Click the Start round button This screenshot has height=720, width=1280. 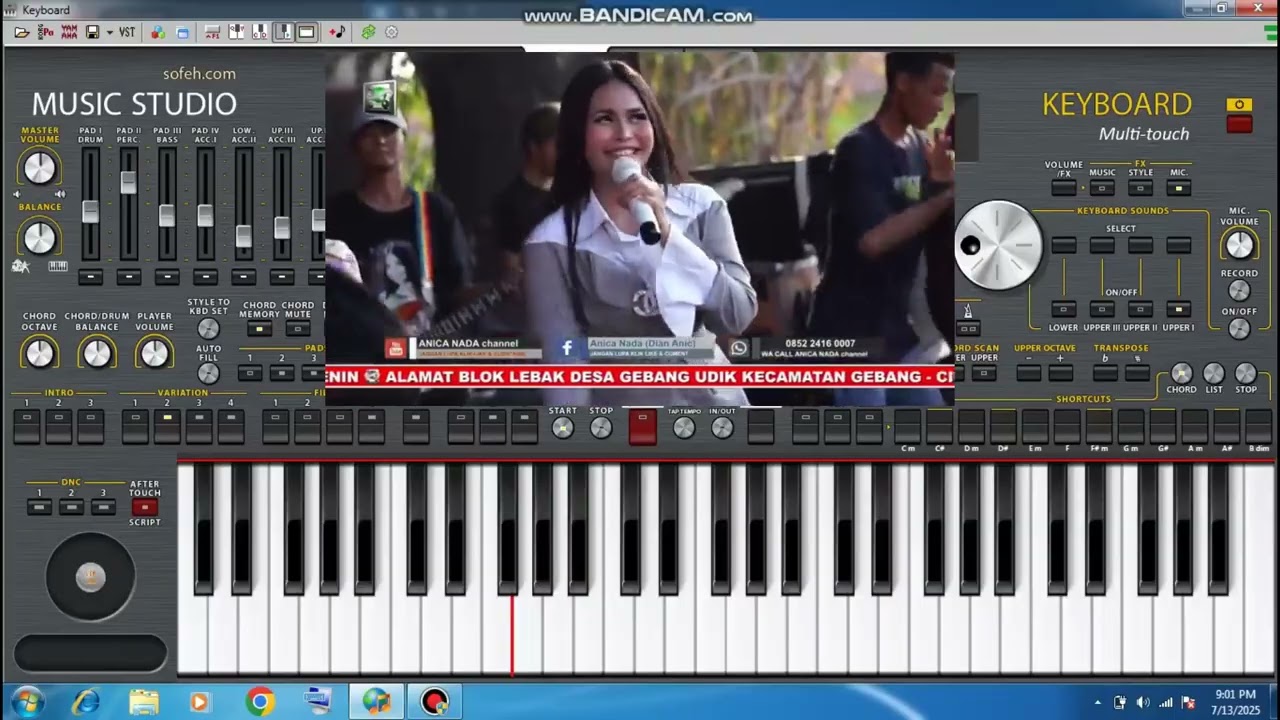pos(563,428)
